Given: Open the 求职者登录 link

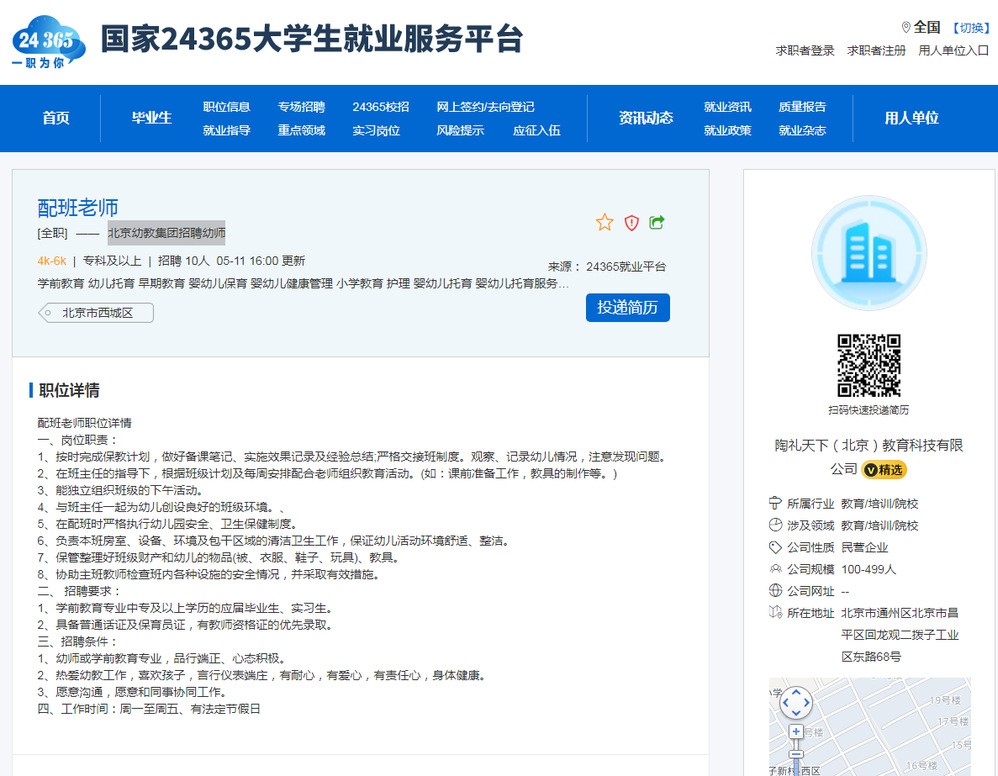Looking at the screenshot, I should click(805, 51).
